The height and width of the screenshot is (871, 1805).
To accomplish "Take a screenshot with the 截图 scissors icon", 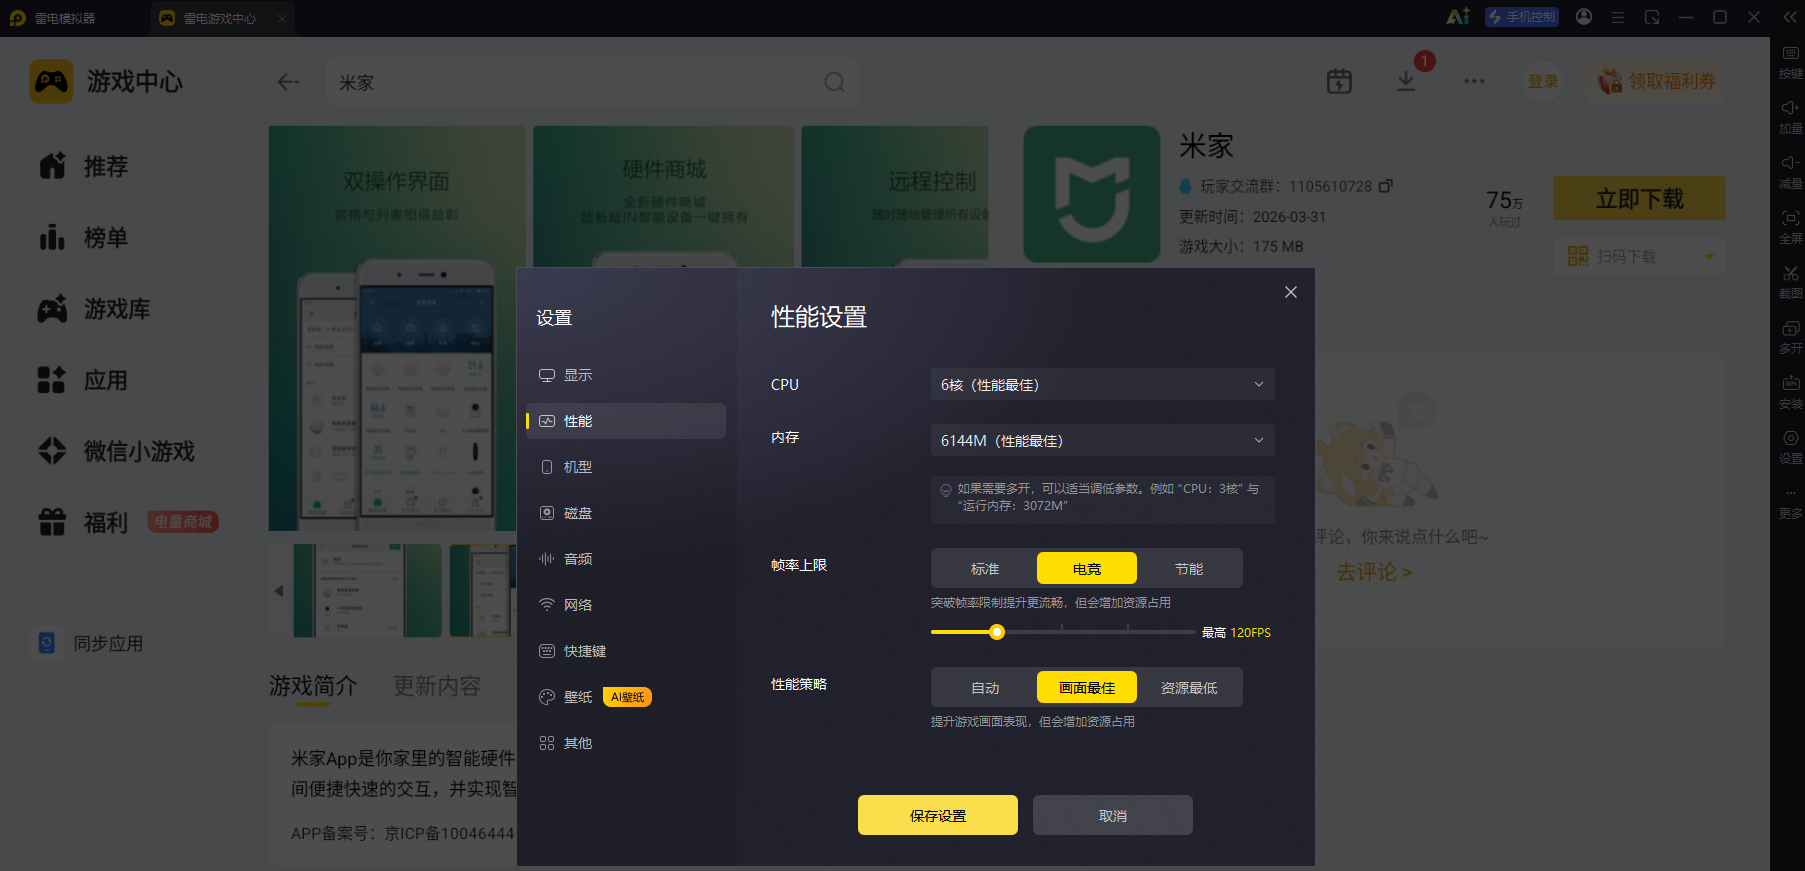I will tap(1790, 273).
